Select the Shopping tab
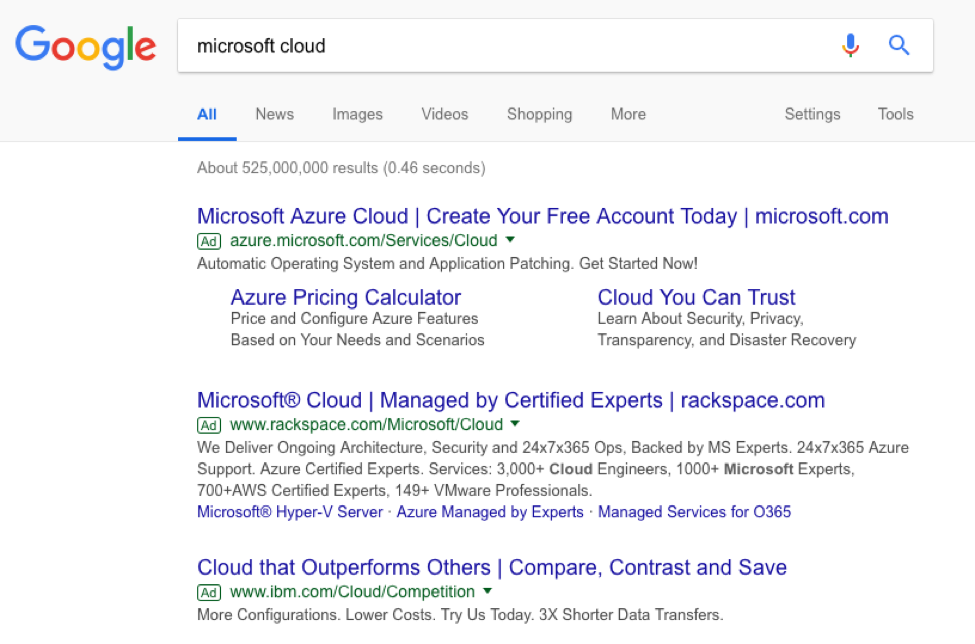Image resolution: width=975 pixels, height=644 pixels. click(x=539, y=114)
